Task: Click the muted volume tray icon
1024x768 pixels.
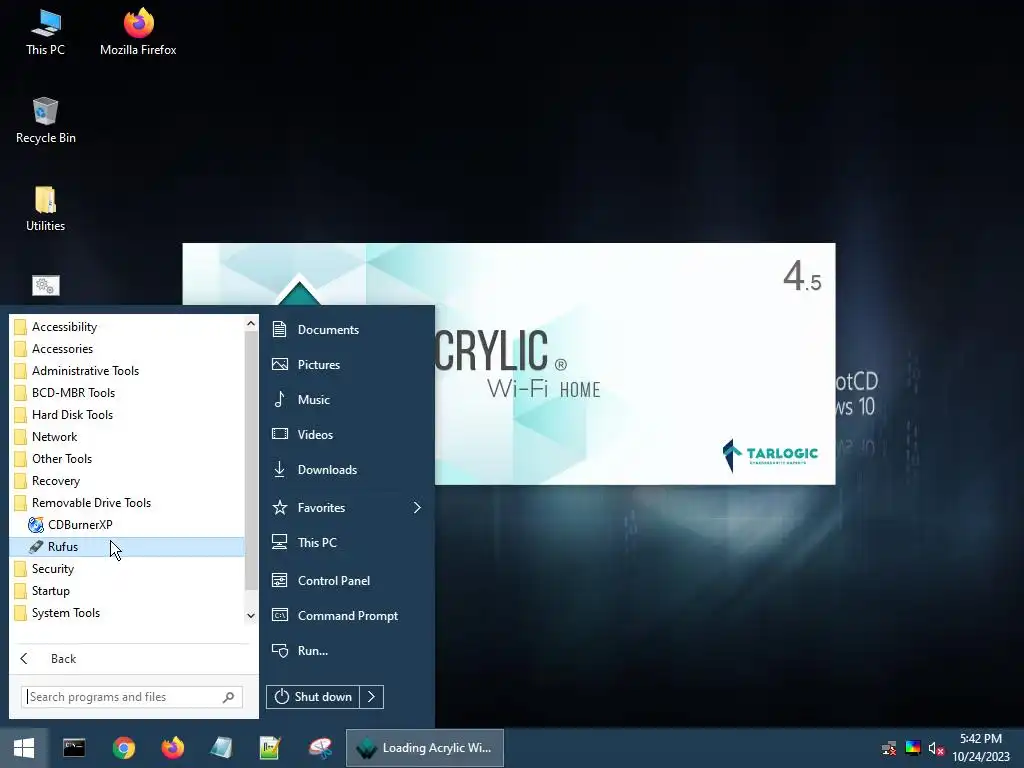Action: click(x=936, y=748)
